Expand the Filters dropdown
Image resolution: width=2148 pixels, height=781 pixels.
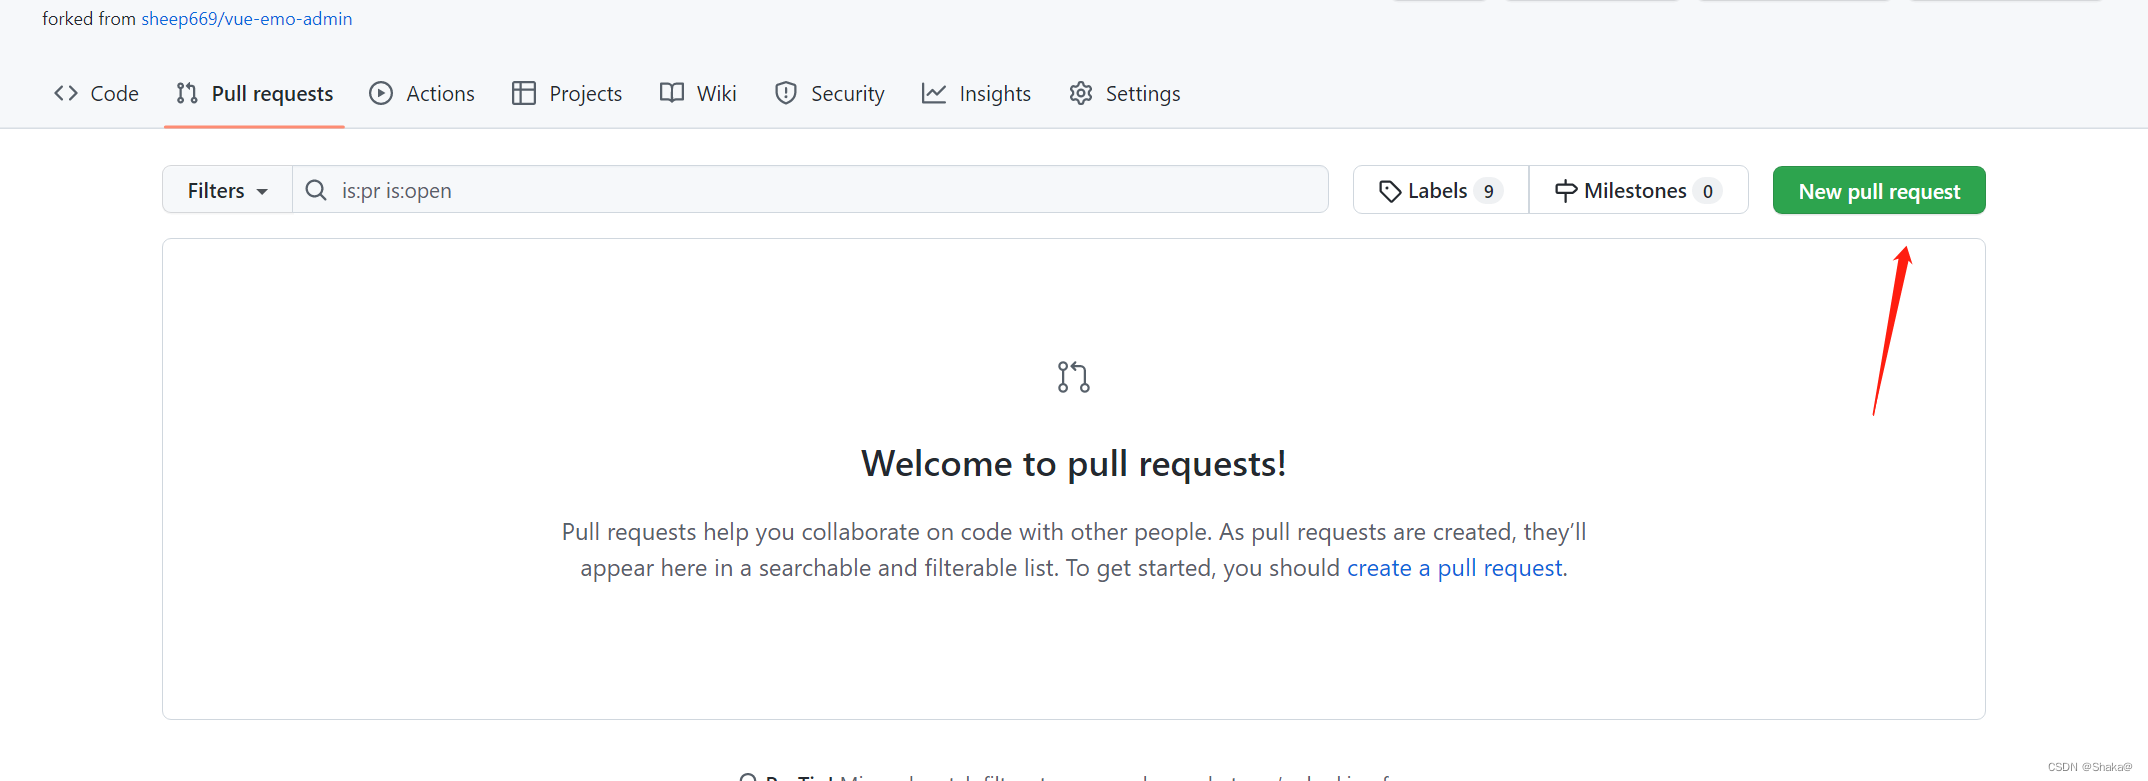point(227,190)
